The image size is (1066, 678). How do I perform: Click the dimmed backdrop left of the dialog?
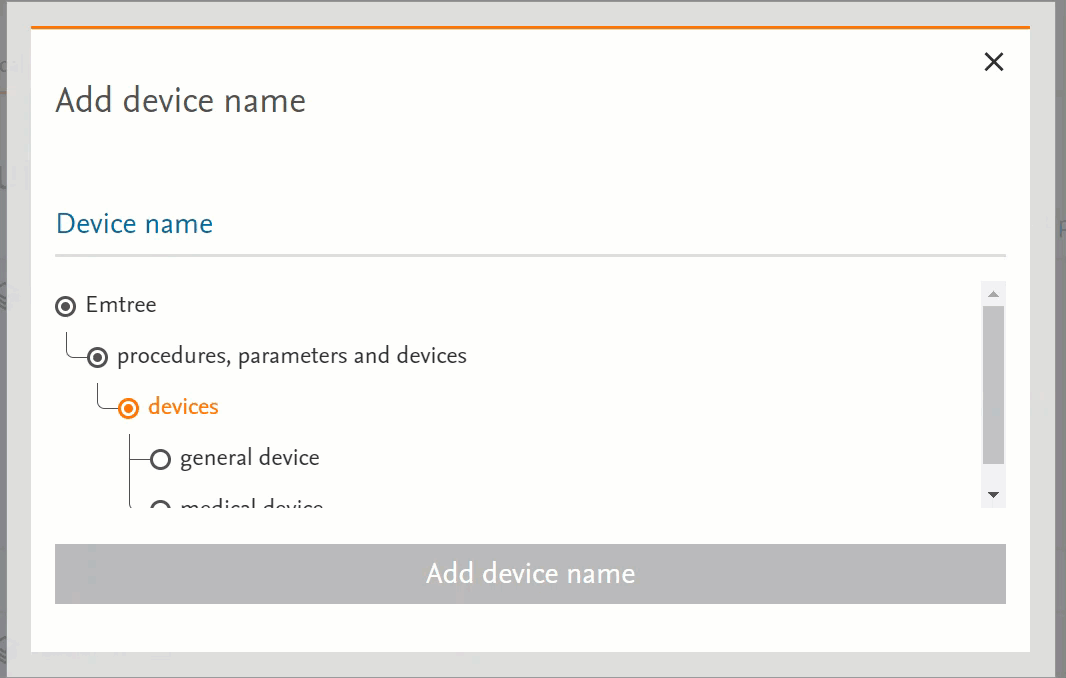click(14, 400)
